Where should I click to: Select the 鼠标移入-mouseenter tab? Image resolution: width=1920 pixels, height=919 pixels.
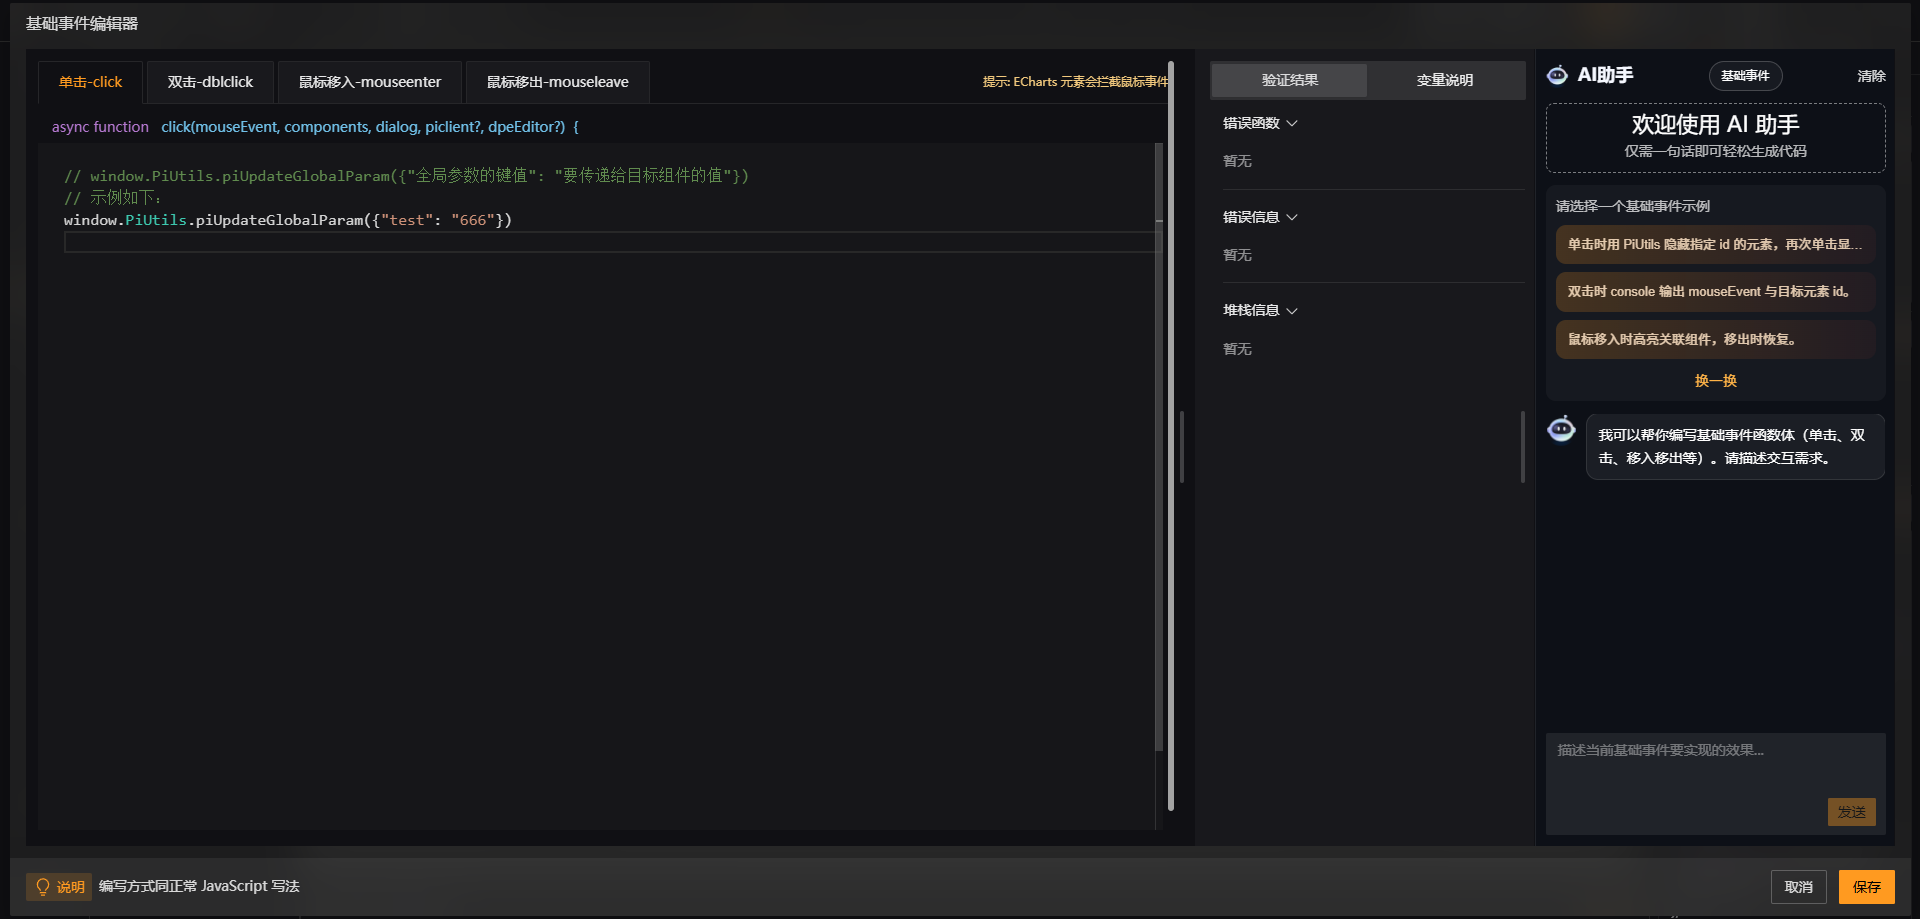click(370, 82)
